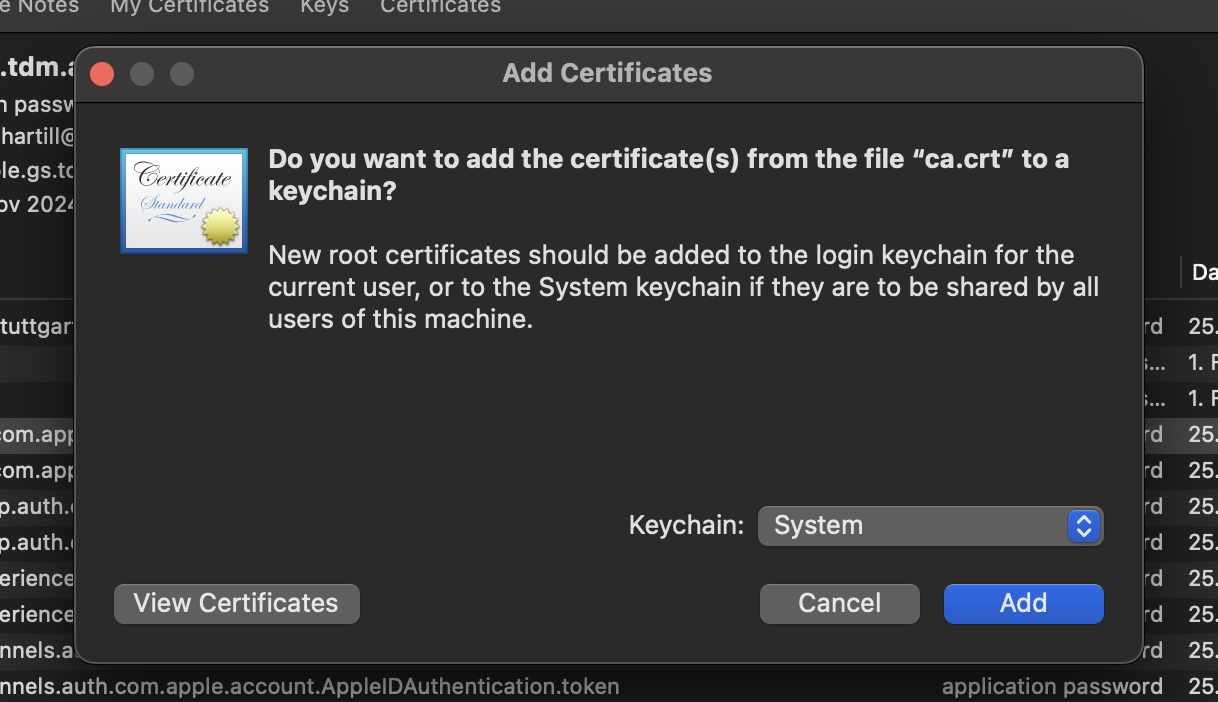Screen dimensions: 1218x702
Task: Click the "application password" kind cell
Action: [1052, 687]
